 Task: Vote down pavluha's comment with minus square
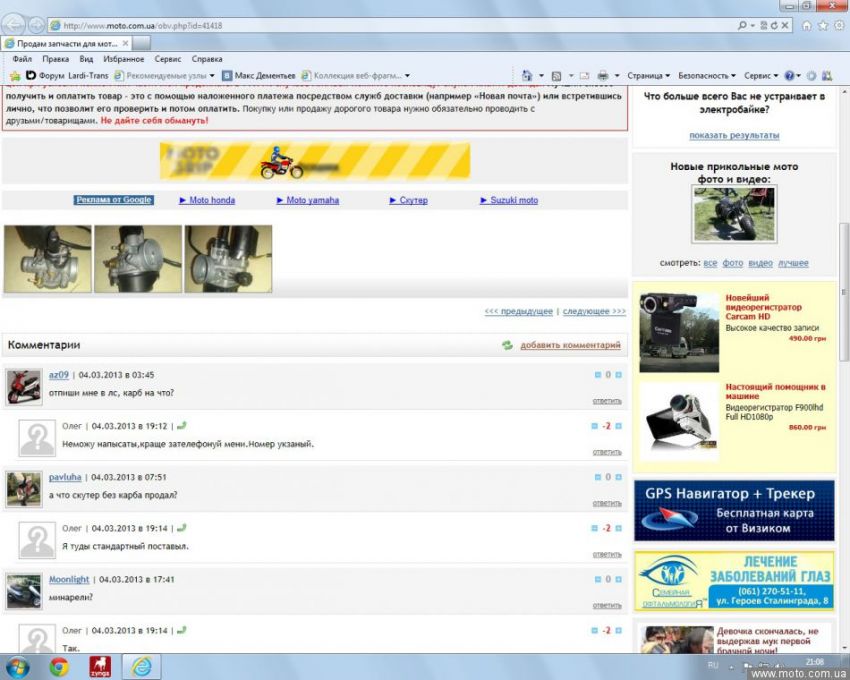(x=597, y=477)
